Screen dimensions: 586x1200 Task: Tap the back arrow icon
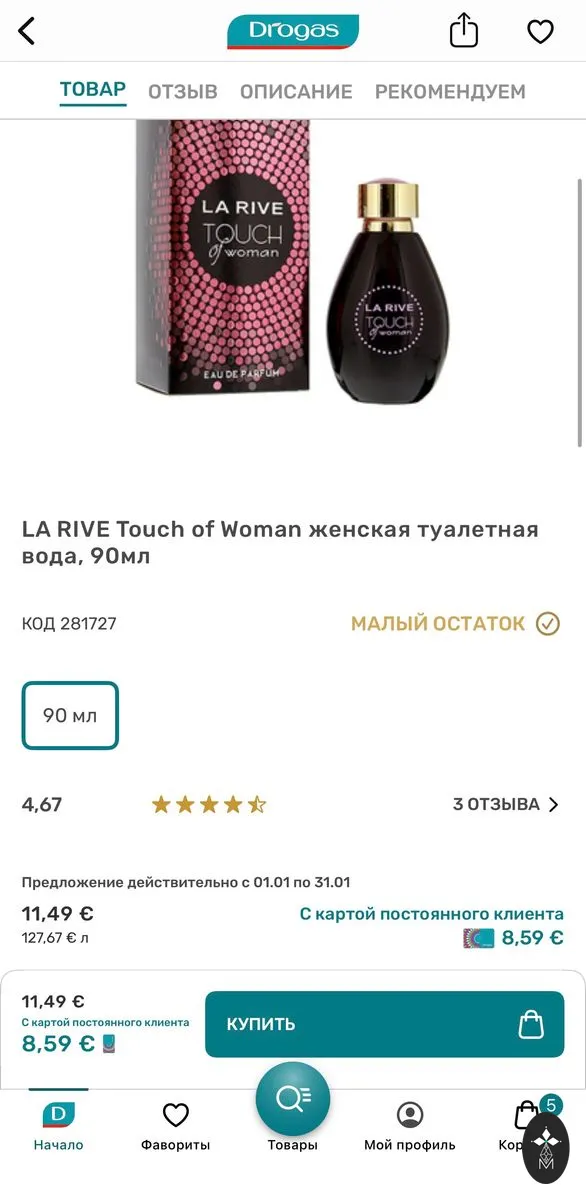pos(27,31)
